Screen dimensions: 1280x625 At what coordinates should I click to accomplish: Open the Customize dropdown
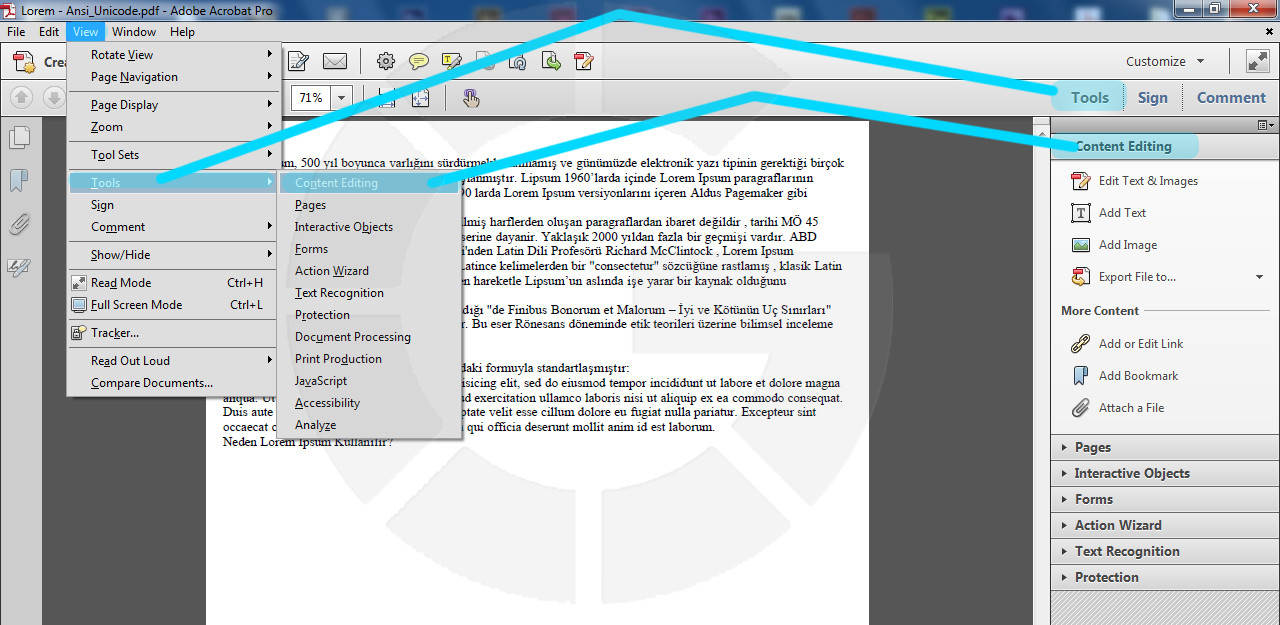tap(1165, 61)
